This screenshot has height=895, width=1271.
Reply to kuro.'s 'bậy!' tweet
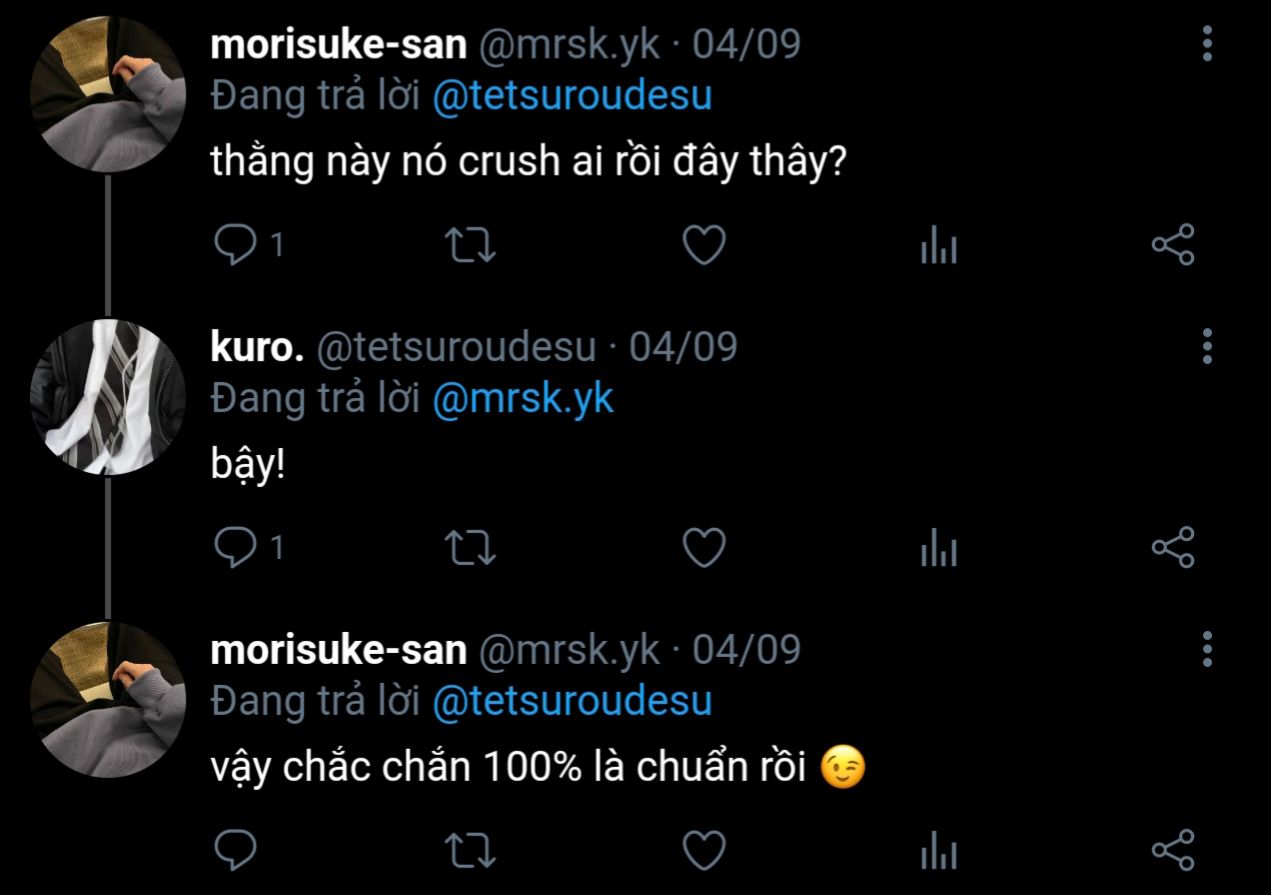click(236, 547)
